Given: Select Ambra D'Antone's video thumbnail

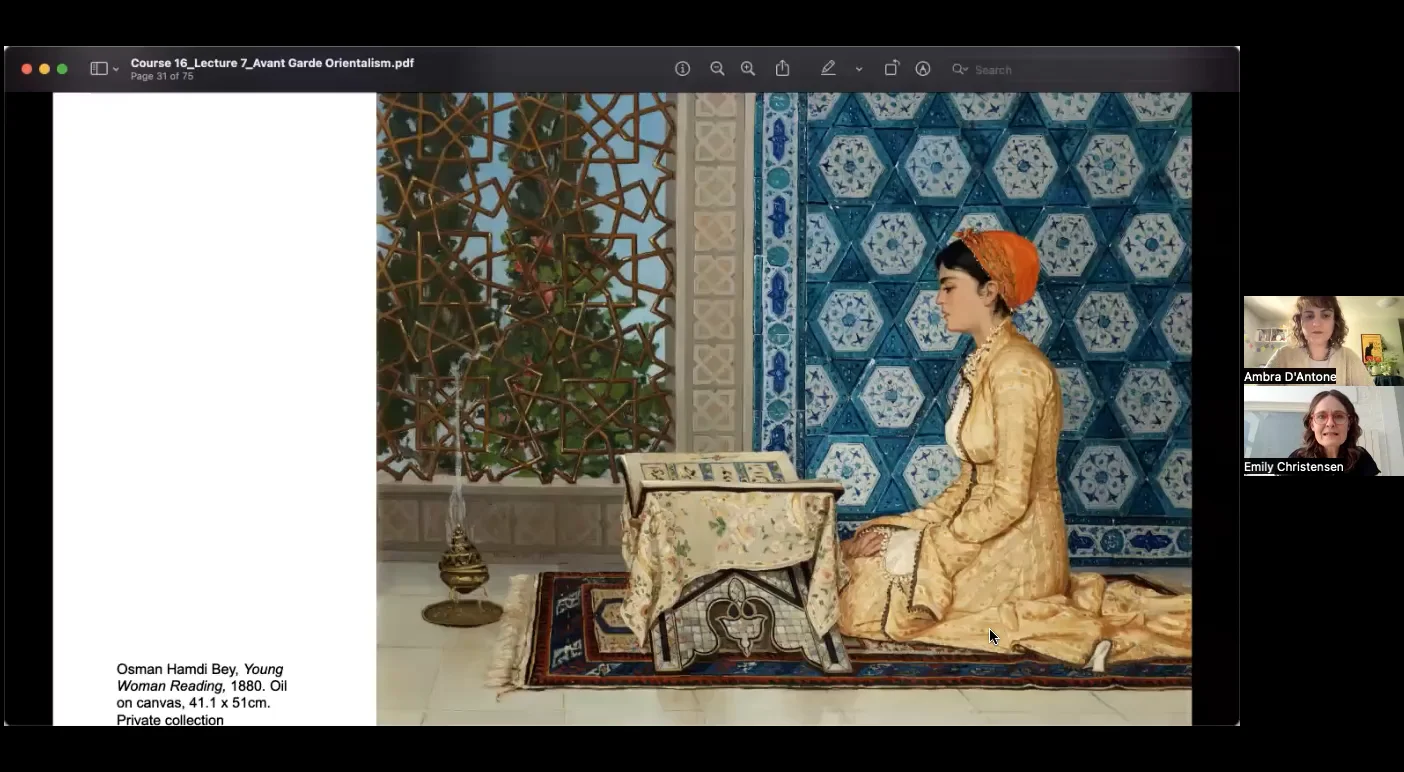Looking at the screenshot, I should point(1323,340).
